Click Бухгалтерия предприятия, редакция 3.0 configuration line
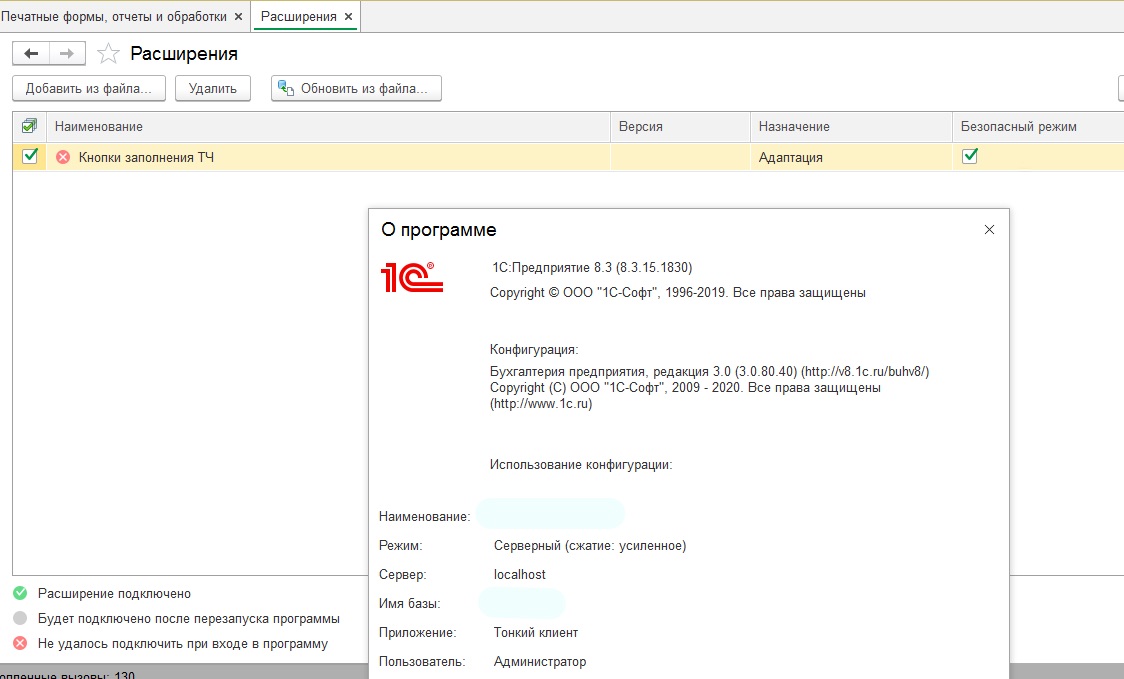The height and width of the screenshot is (679, 1124). (710, 371)
